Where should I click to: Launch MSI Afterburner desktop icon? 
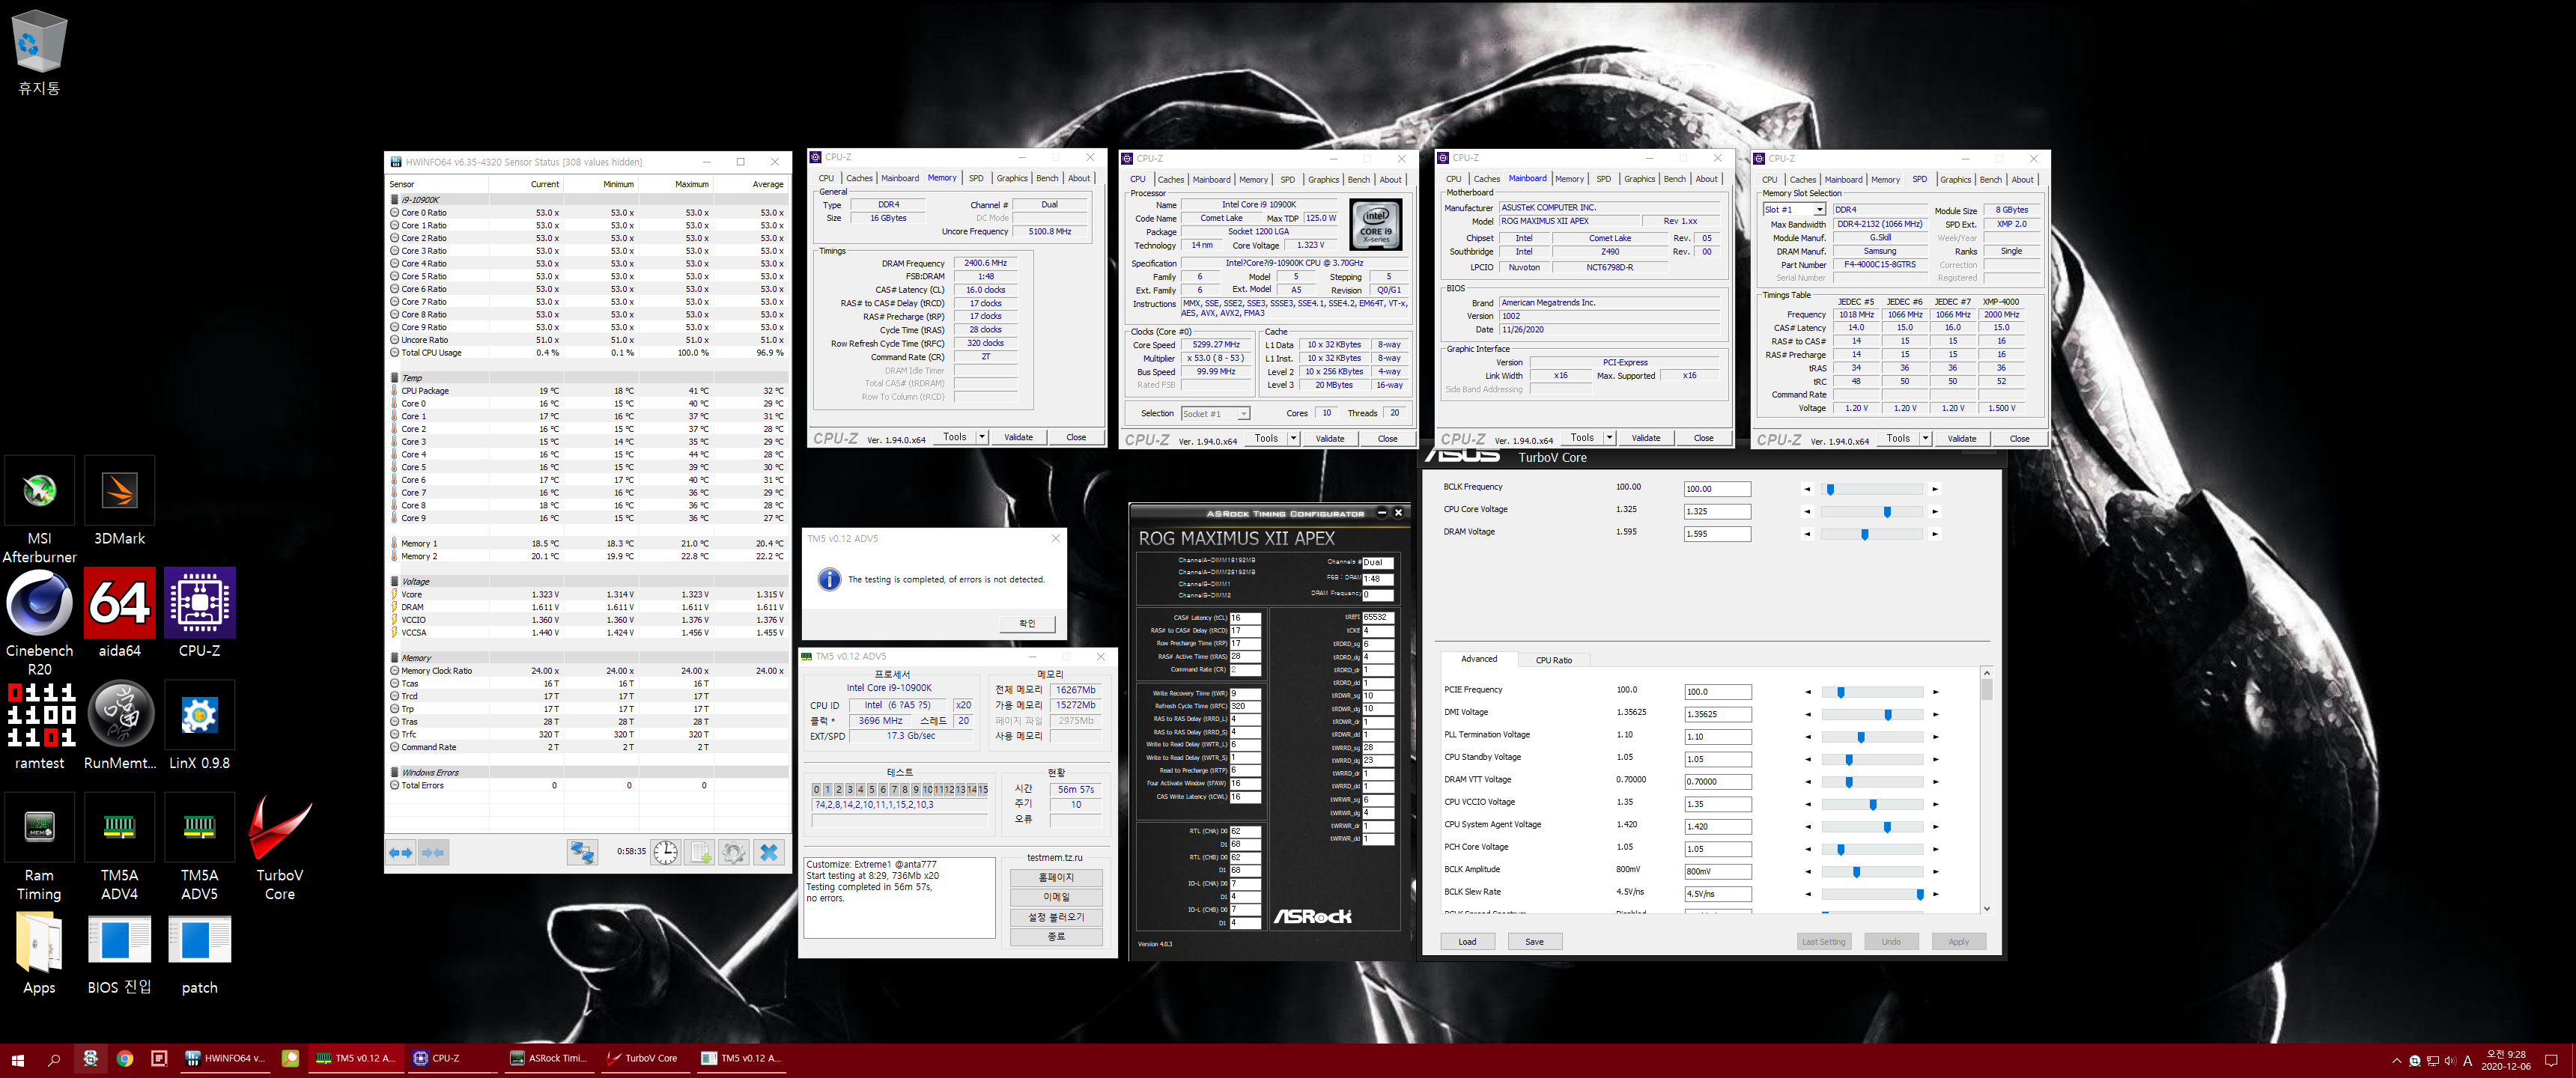click(x=39, y=492)
